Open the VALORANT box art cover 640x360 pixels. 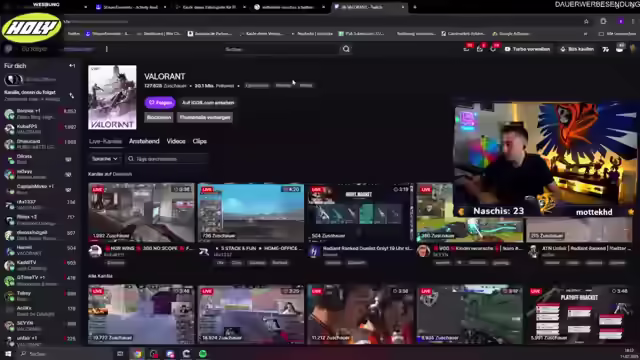coord(112,97)
